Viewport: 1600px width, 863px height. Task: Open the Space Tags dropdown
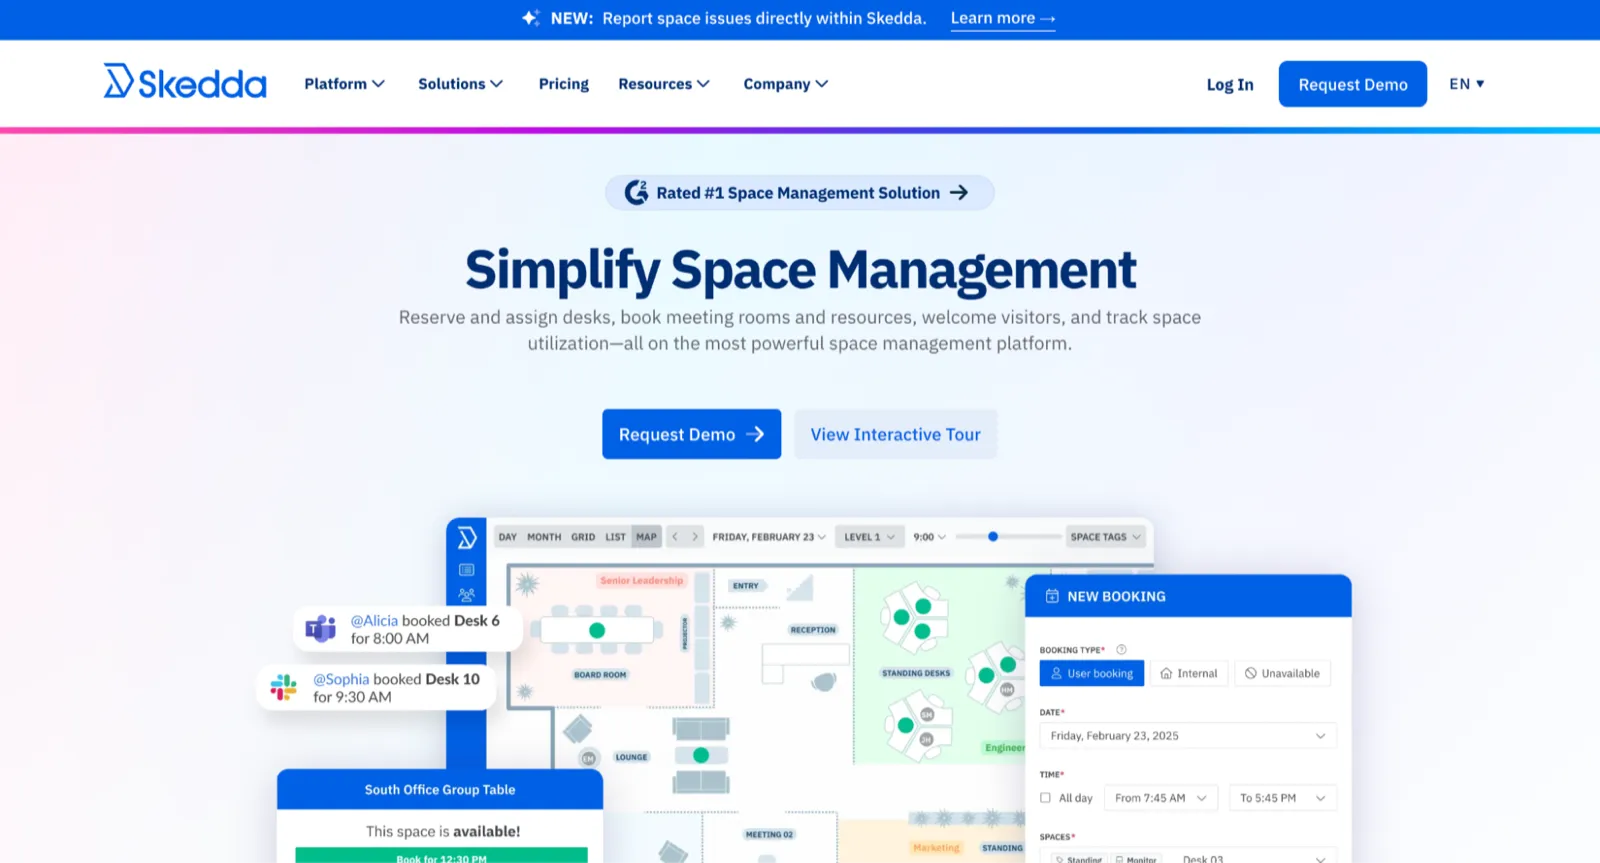click(1105, 537)
